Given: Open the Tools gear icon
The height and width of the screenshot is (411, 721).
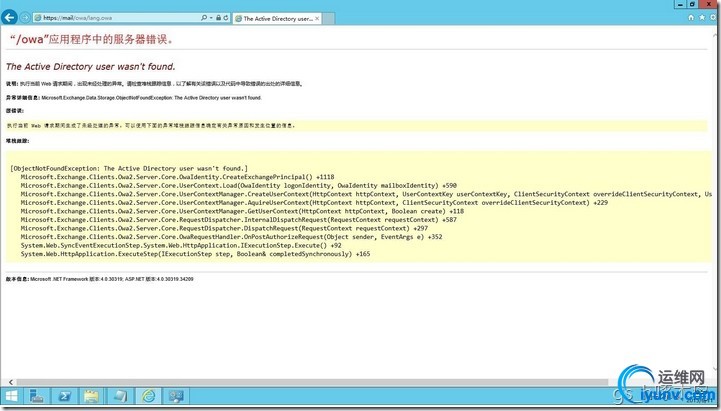Looking at the screenshot, I should tap(714, 17).
